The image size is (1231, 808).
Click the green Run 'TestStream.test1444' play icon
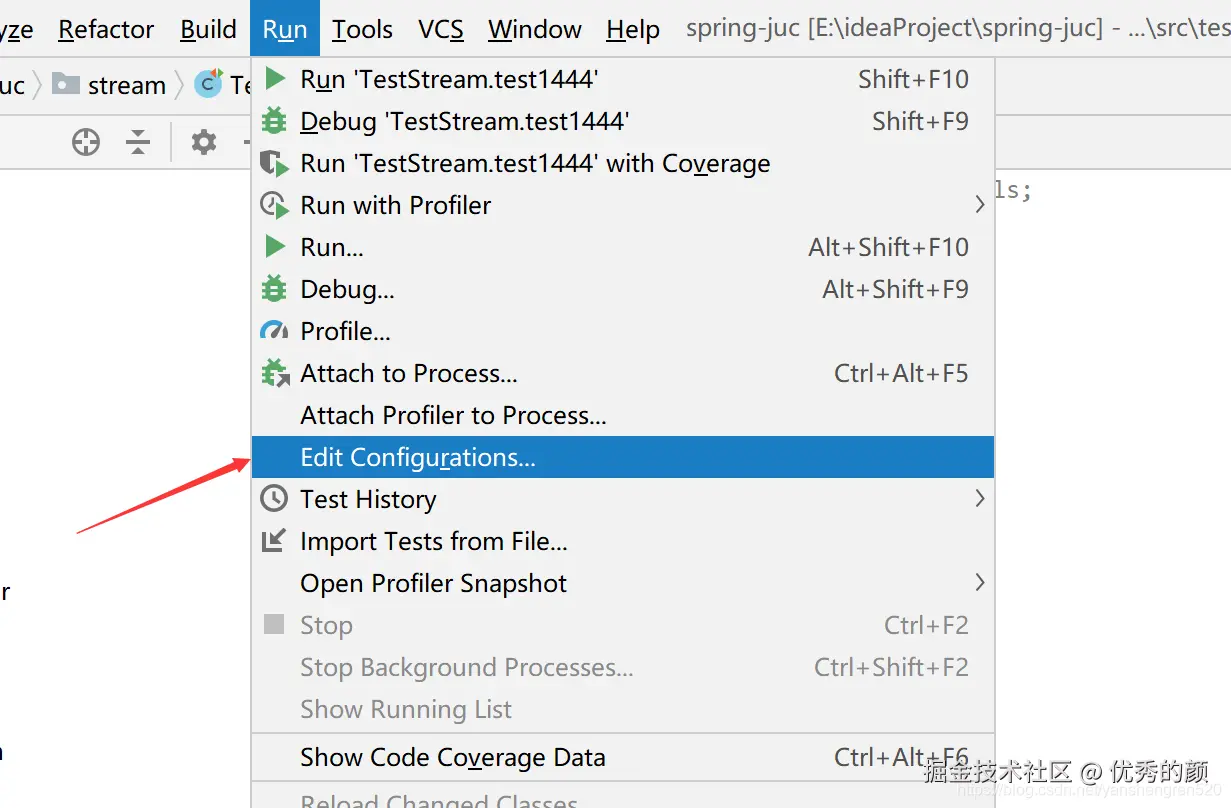[x=274, y=79]
